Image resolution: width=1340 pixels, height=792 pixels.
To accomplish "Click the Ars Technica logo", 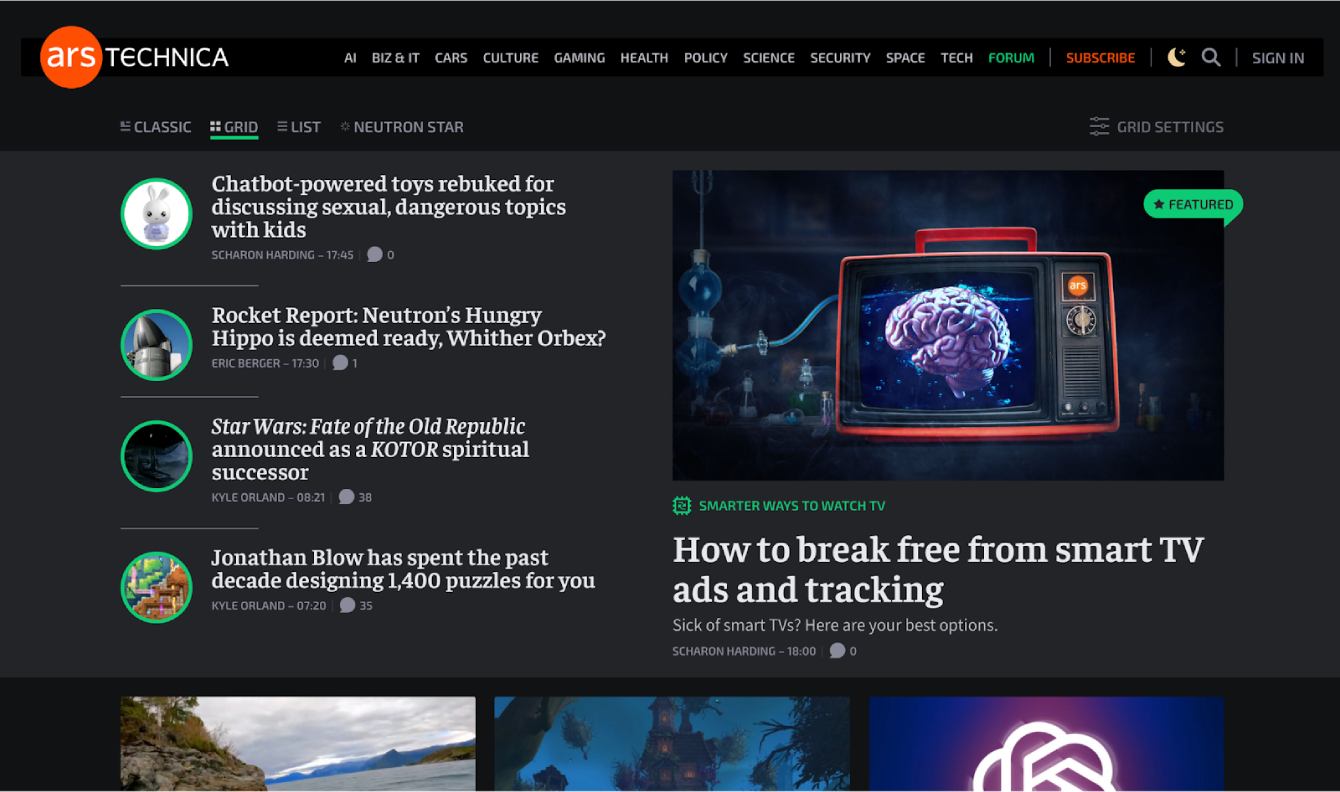I will pyautogui.click(x=134, y=57).
